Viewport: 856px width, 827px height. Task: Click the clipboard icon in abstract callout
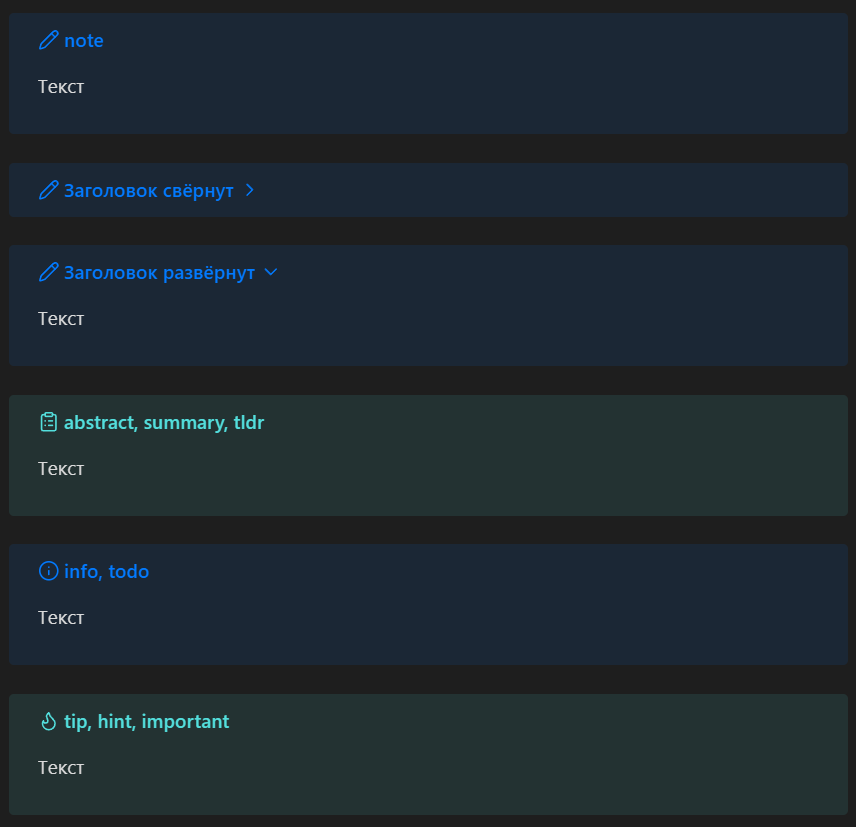click(x=48, y=422)
